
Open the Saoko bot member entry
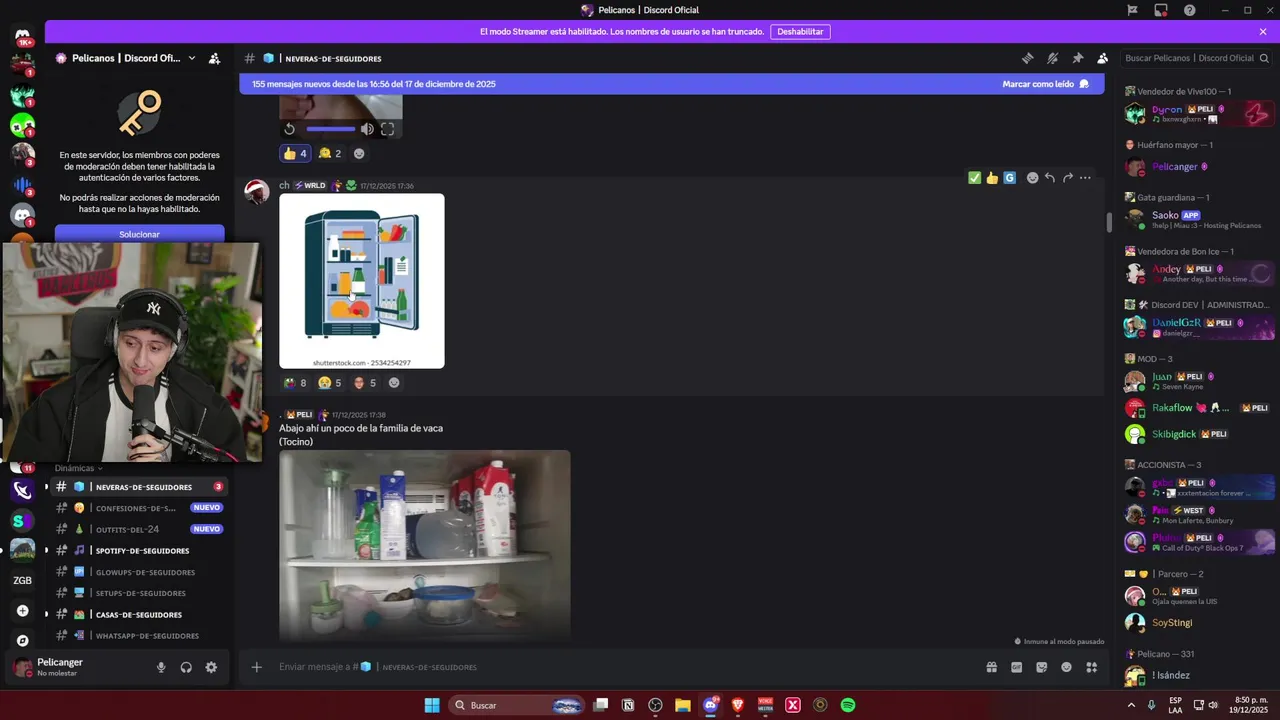(1199, 219)
